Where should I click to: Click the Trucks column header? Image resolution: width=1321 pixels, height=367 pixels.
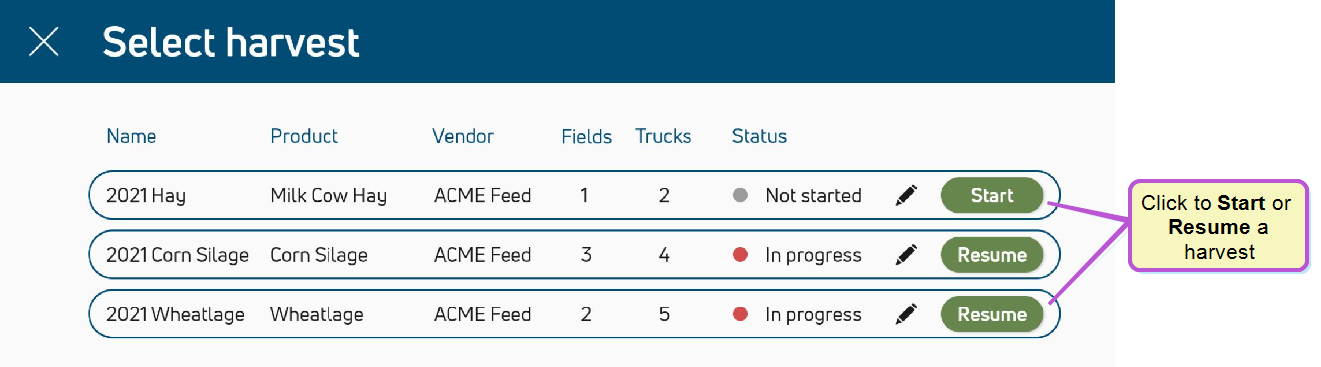(663, 136)
